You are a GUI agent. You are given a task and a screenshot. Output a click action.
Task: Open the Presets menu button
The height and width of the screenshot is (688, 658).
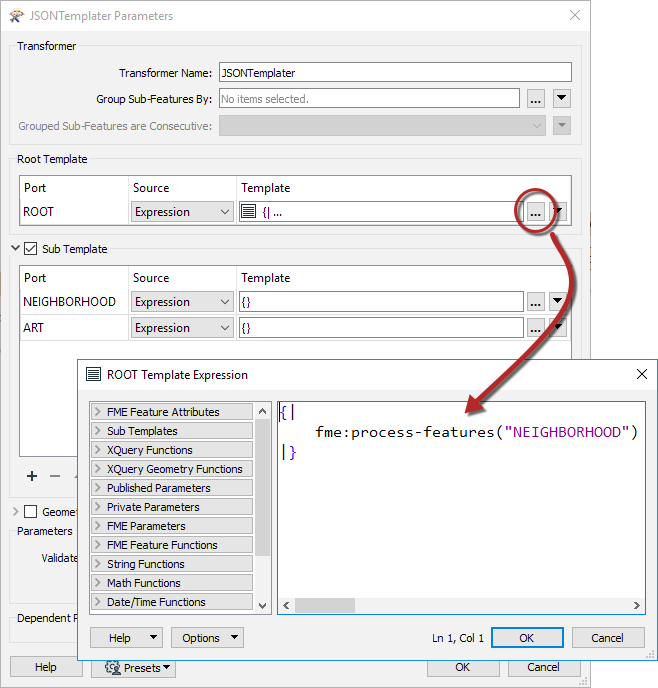pos(133,668)
